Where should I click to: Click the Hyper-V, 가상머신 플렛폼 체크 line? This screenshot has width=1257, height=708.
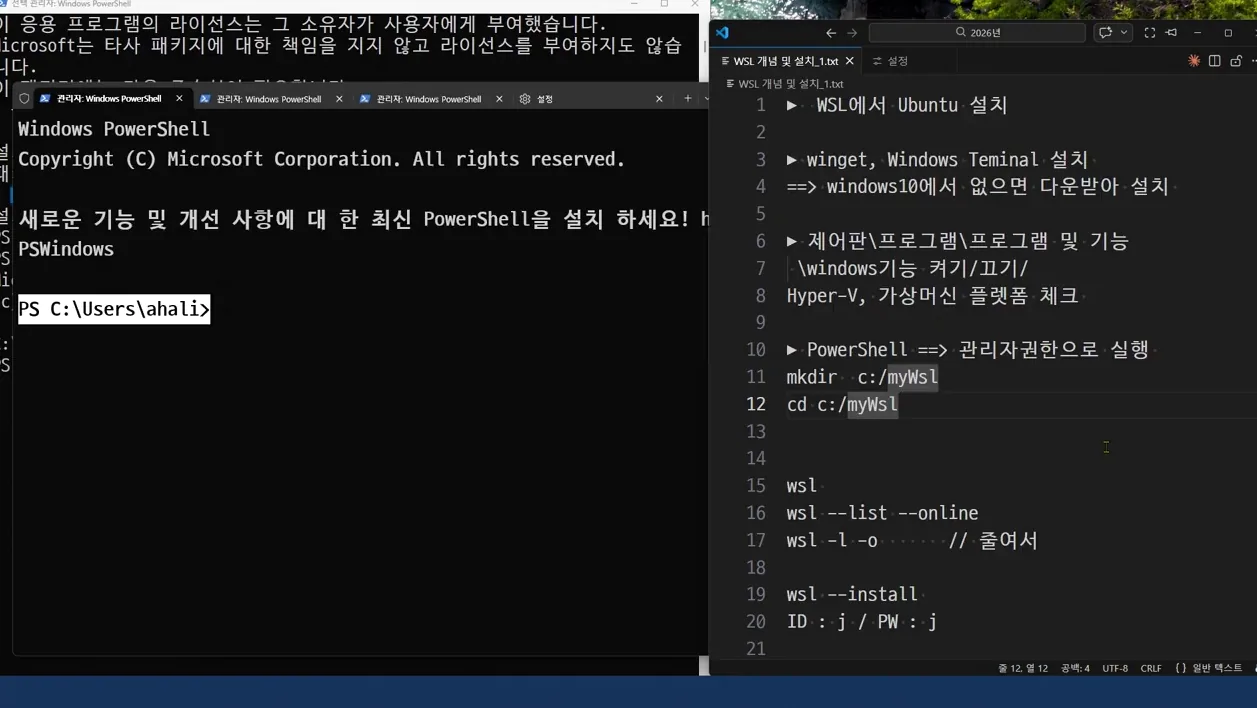pos(932,296)
